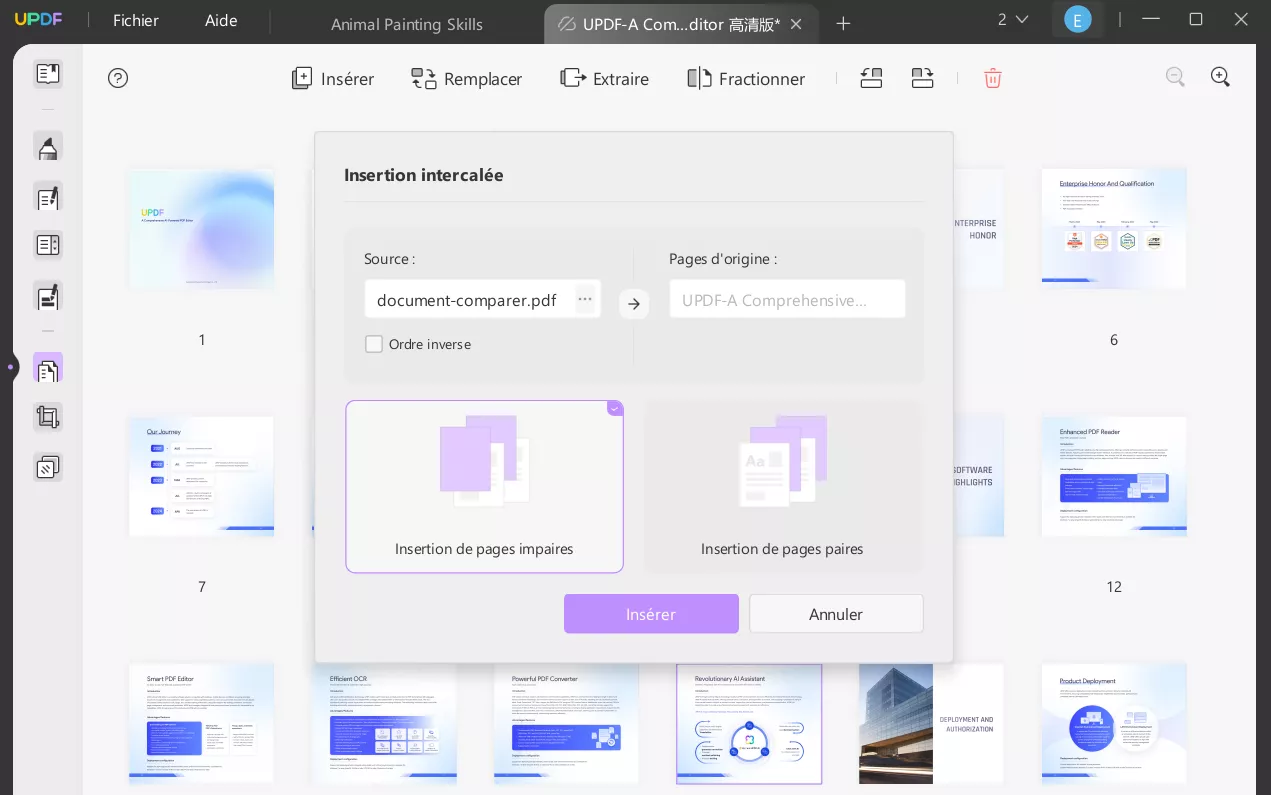Viewport: 1271px width, 795px height.
Task: Select page 7 thumbnail Our Journey
Action: (x=201, y=477)
